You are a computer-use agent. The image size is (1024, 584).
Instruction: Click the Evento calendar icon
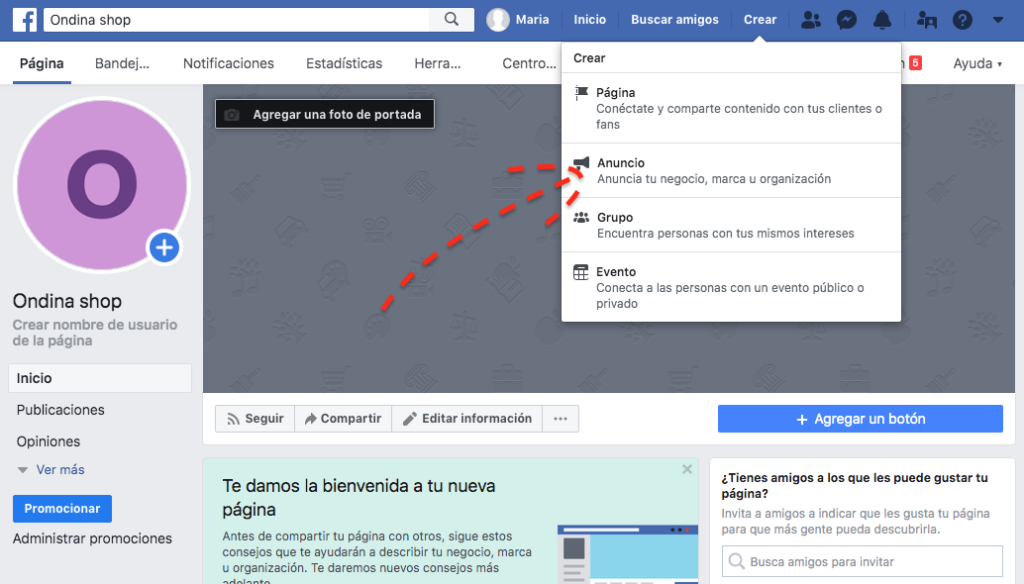tap(581, 272)
